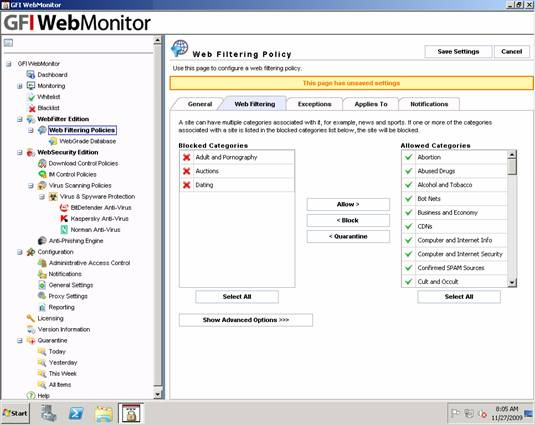Select the Blacklist red X icon
535x425 pixels.
click(x=32, y=108)
